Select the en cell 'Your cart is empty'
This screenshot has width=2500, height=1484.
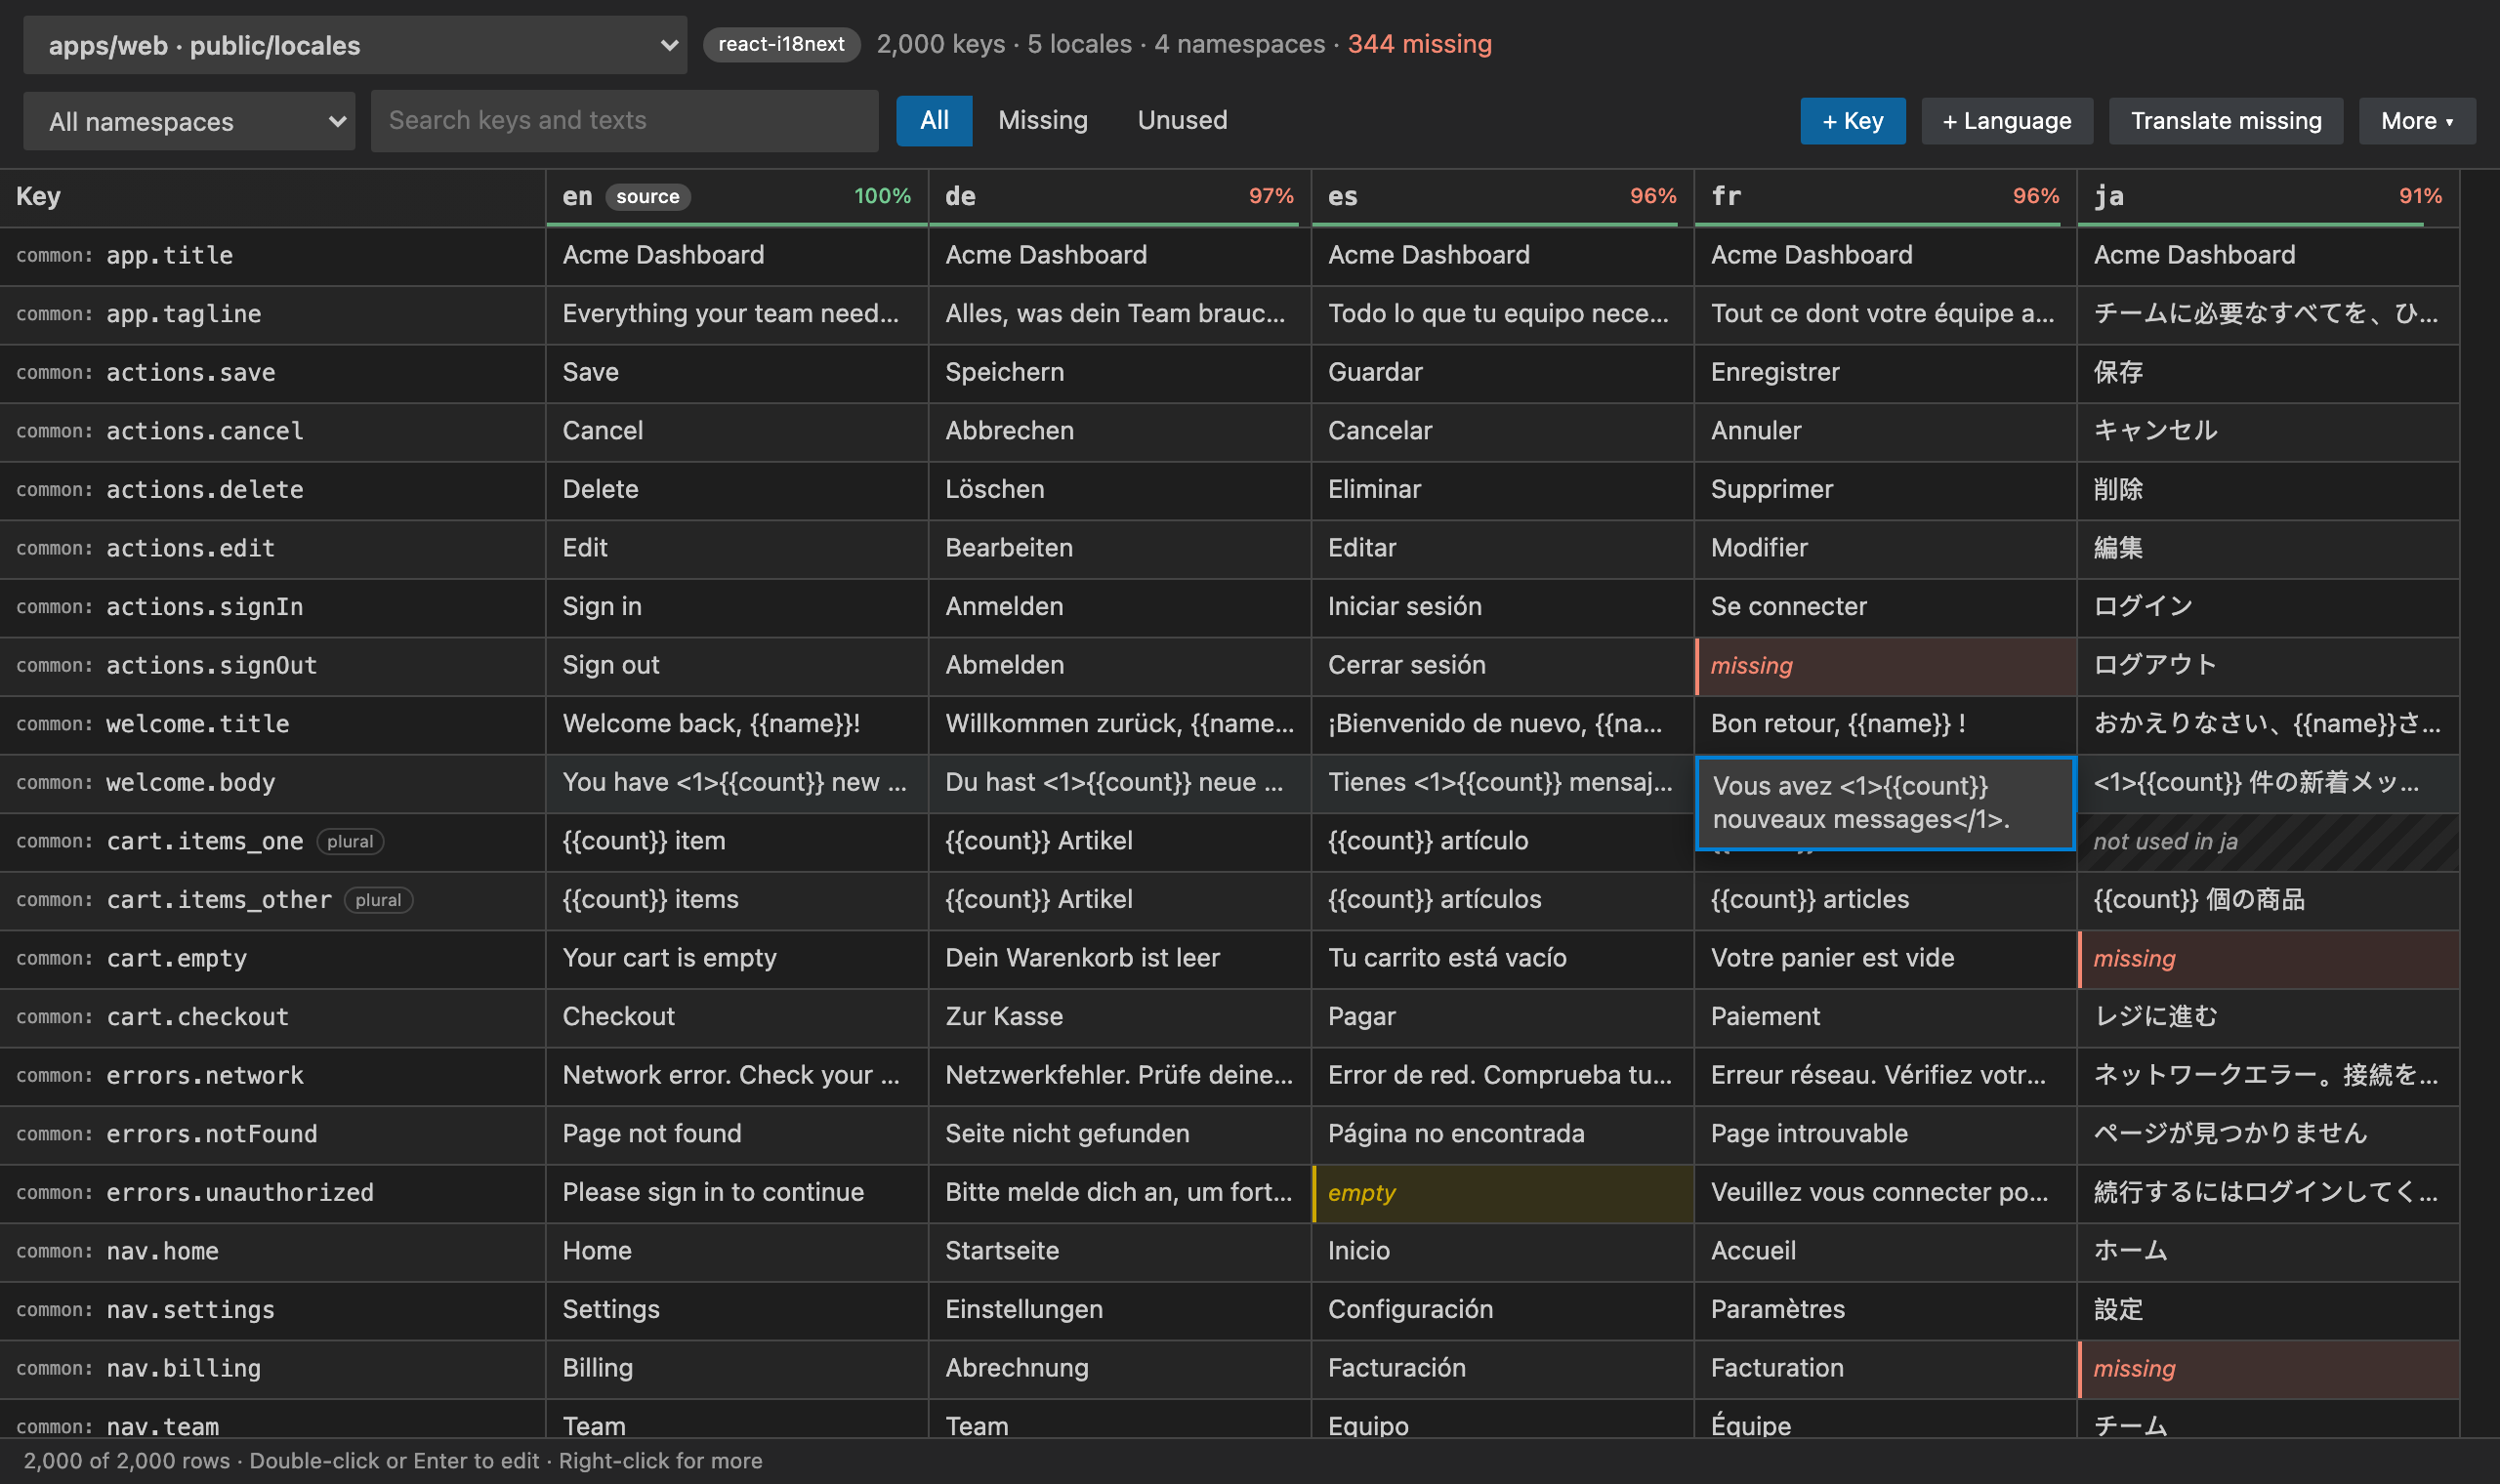tap(737, 959)
